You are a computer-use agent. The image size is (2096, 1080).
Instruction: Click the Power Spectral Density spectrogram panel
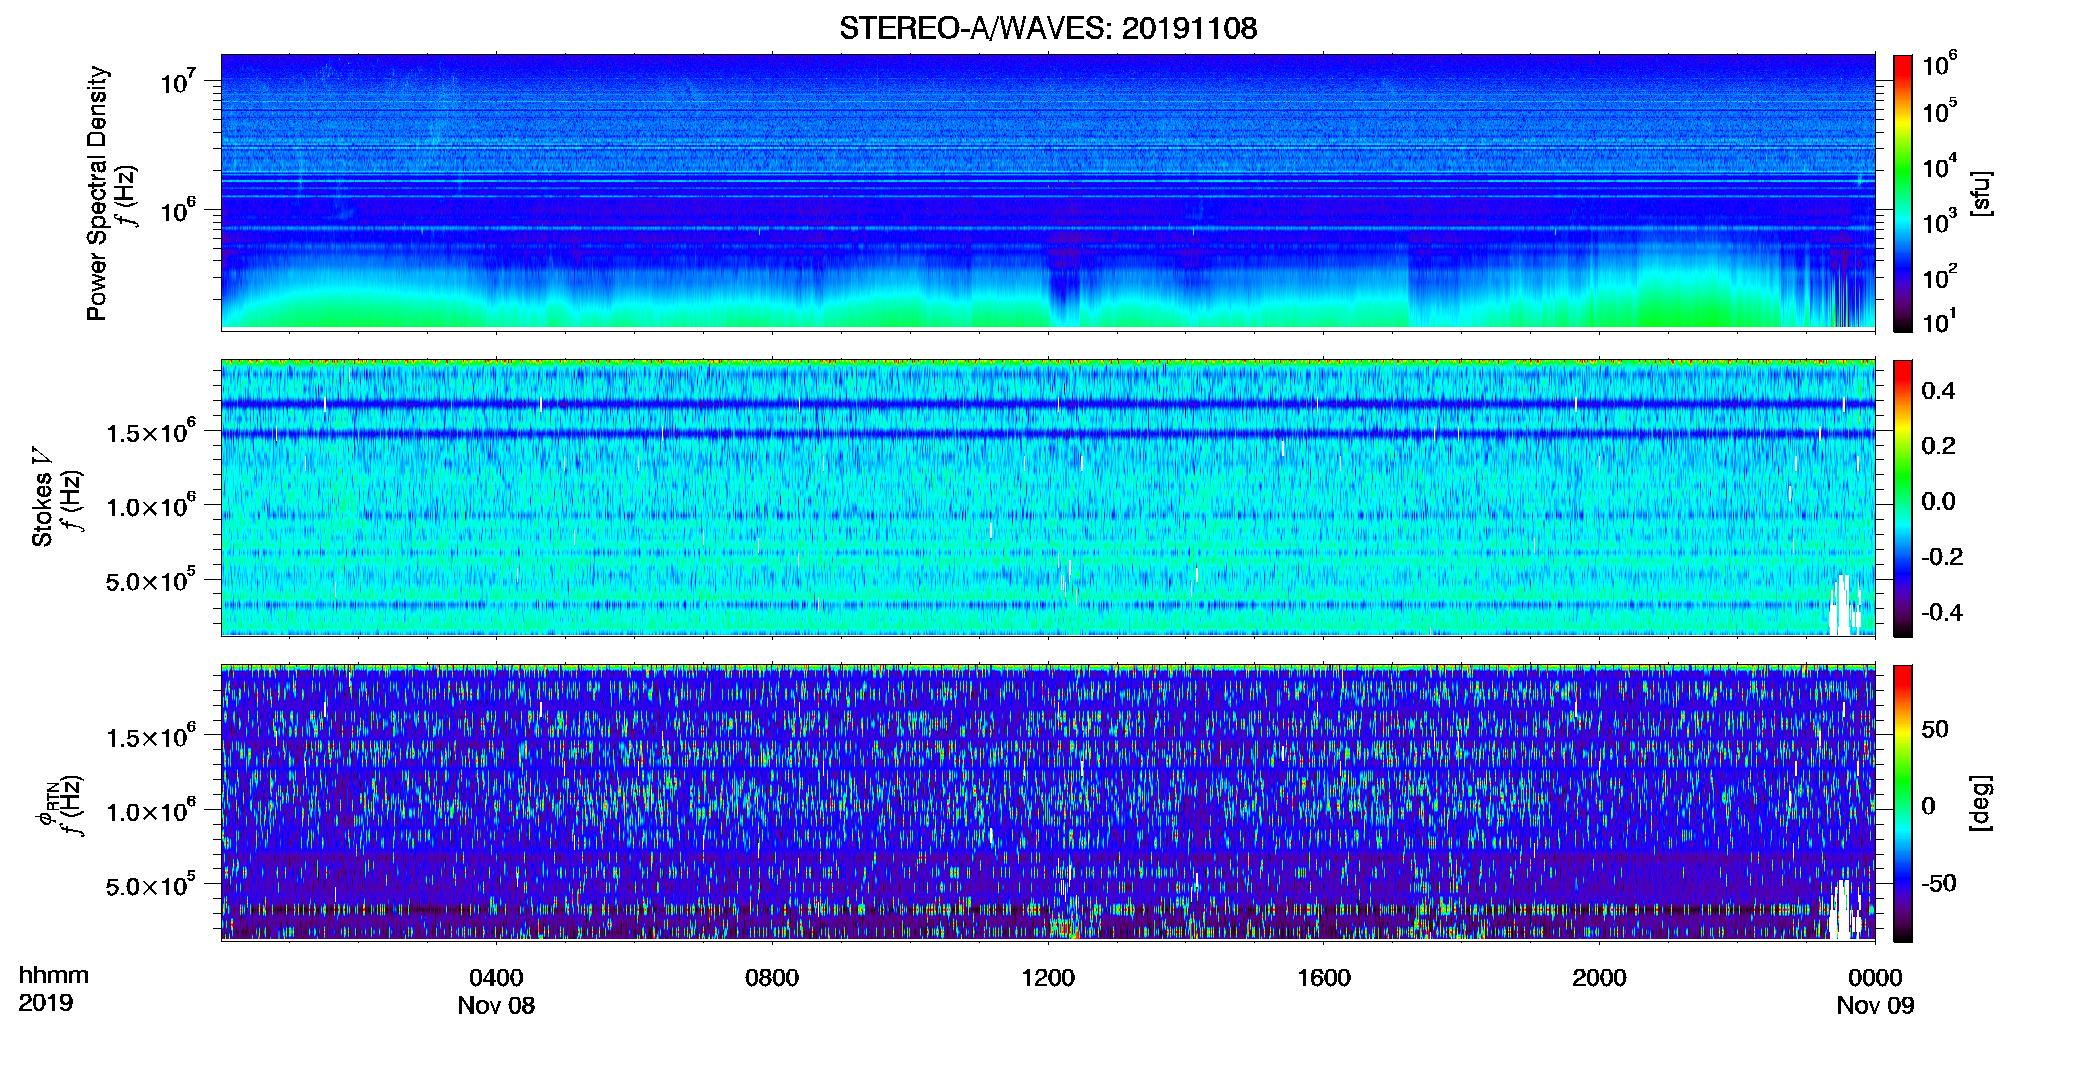click(1048, 191)
